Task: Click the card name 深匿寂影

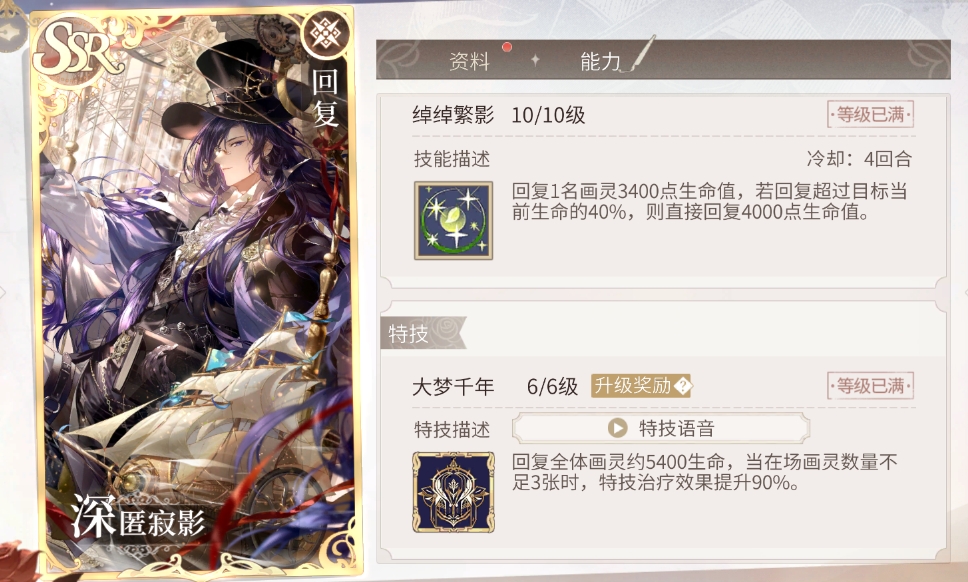Action: coord(138,517)
